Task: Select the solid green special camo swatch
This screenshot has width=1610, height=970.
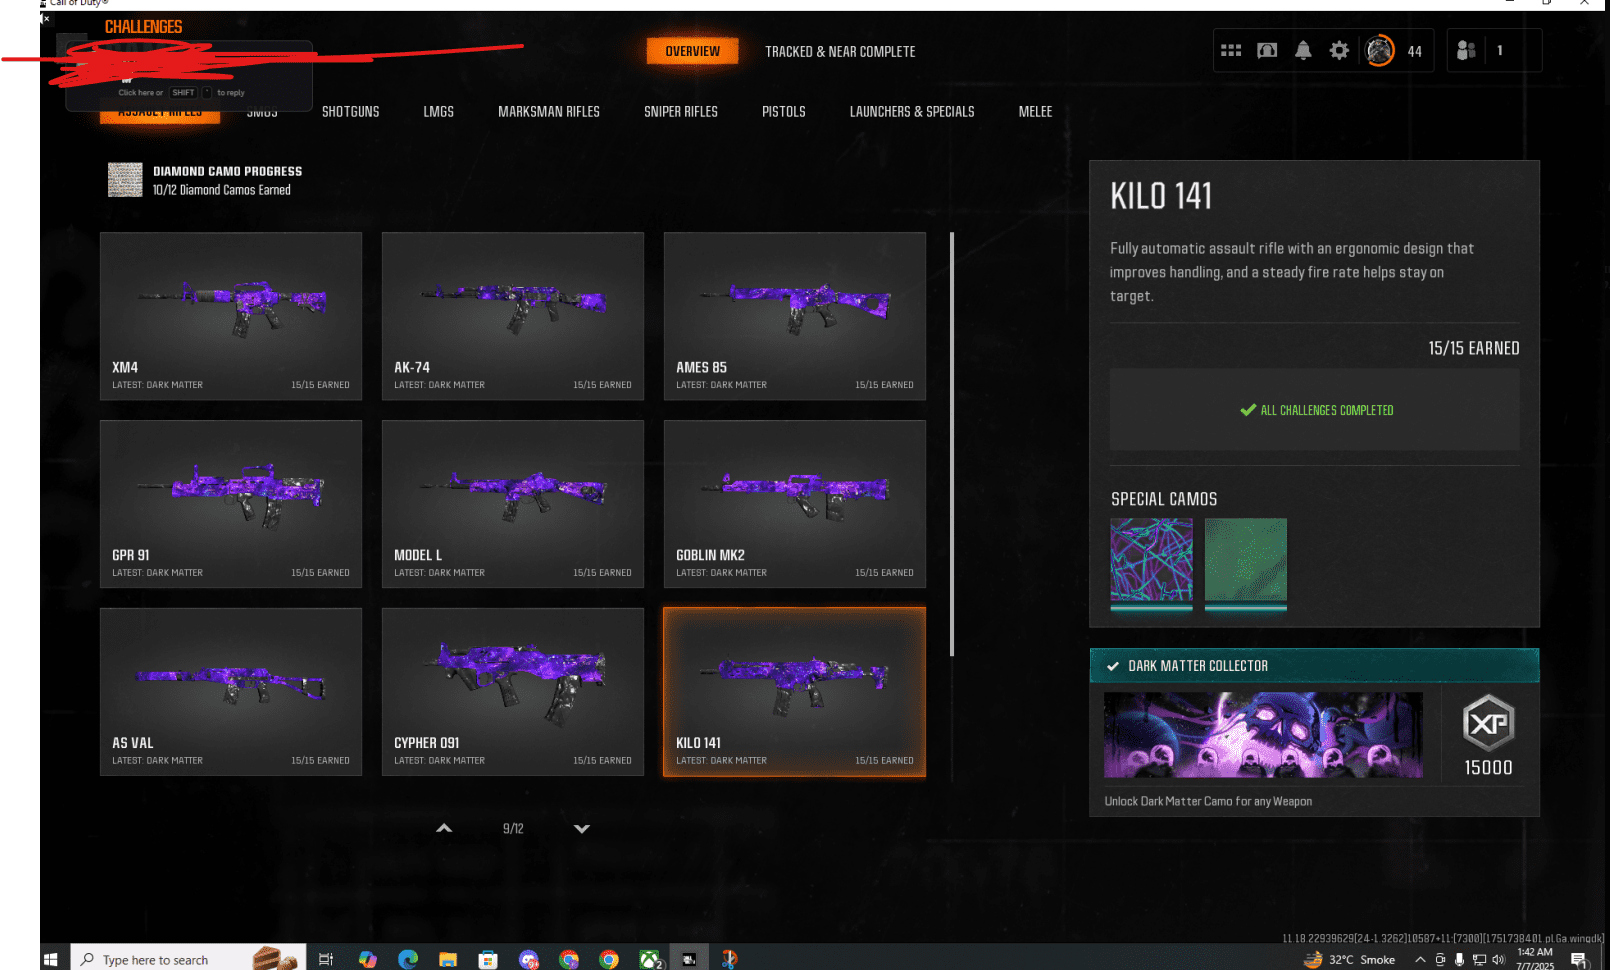Action: click(x=1245, y=560)
